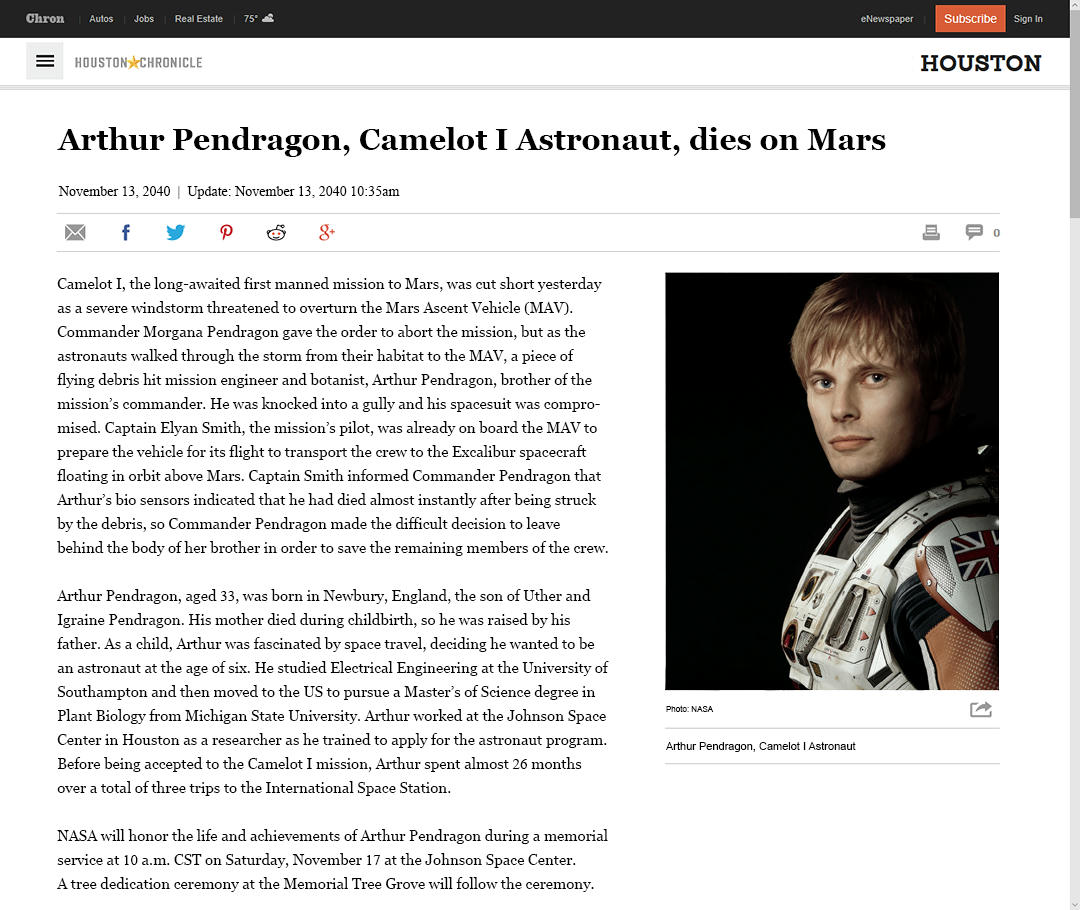Open comments via the speech bubble icon
The width and height of the screenshot is (1080, 910).
[x=974, y=232]
